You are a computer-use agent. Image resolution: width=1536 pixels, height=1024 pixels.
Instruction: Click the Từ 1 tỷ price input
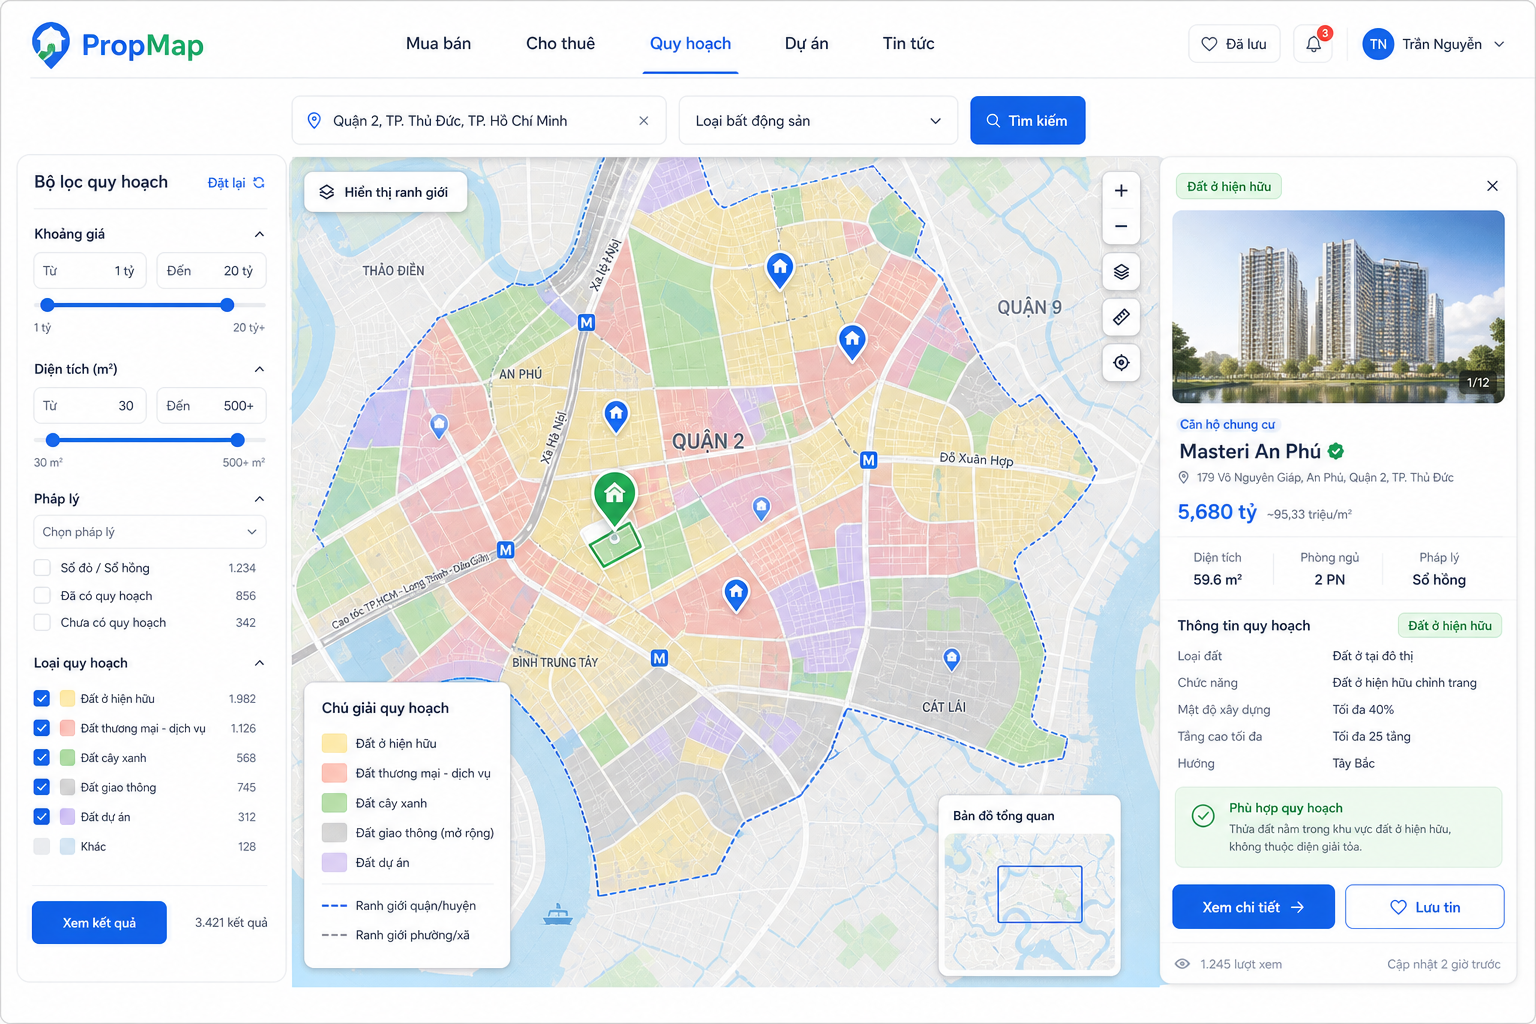(91, 271)
